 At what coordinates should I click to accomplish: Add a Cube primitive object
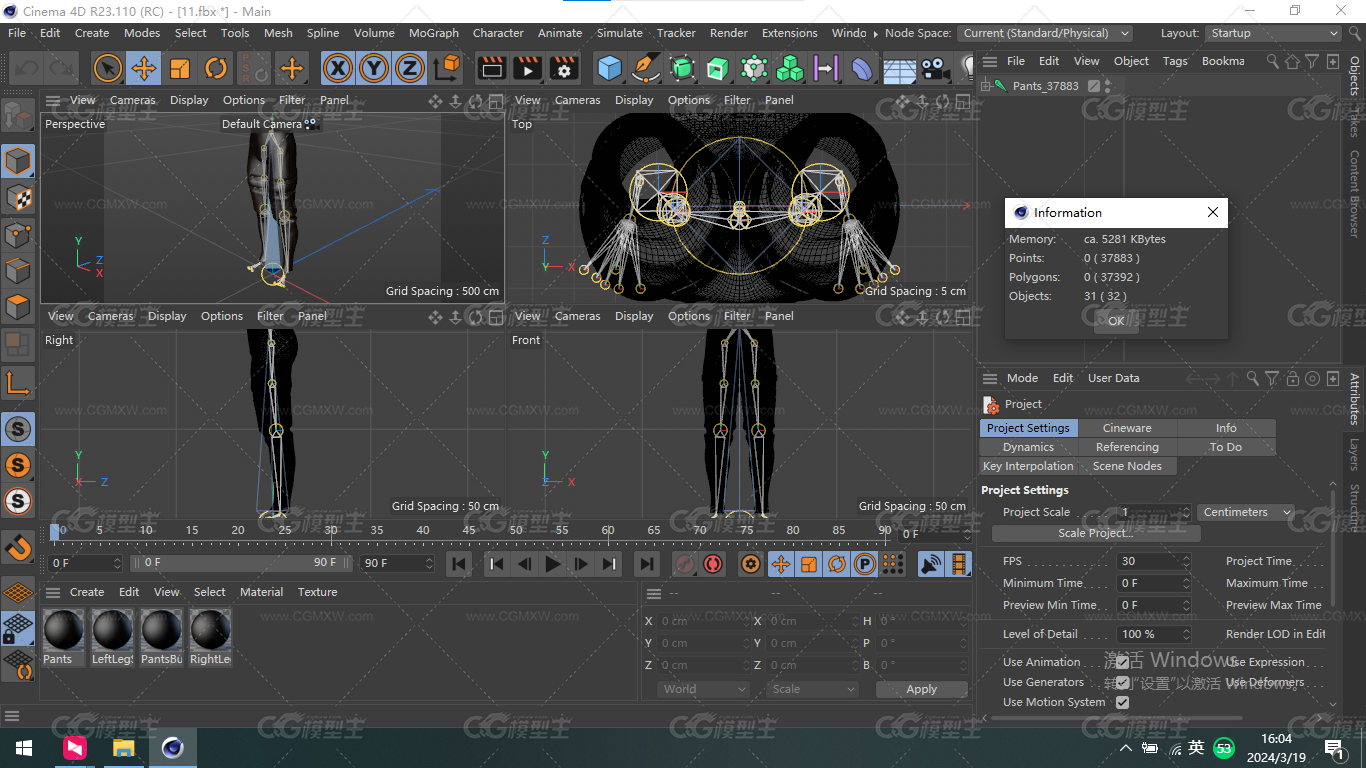(x=609, y=68)
